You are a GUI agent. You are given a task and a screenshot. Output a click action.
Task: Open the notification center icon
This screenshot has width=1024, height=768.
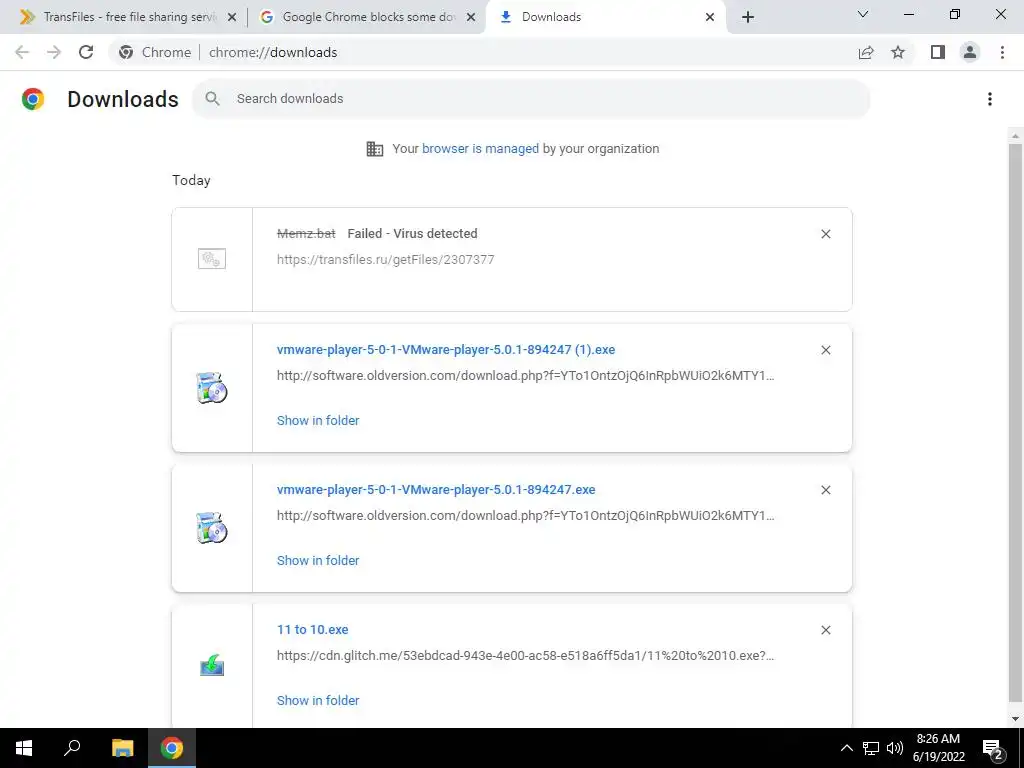(x=993, y=748)
